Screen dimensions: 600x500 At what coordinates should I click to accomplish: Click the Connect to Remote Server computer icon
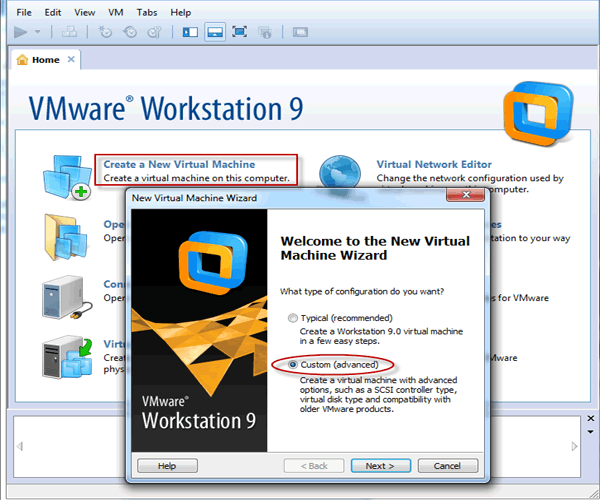click(x=67, y=297)
